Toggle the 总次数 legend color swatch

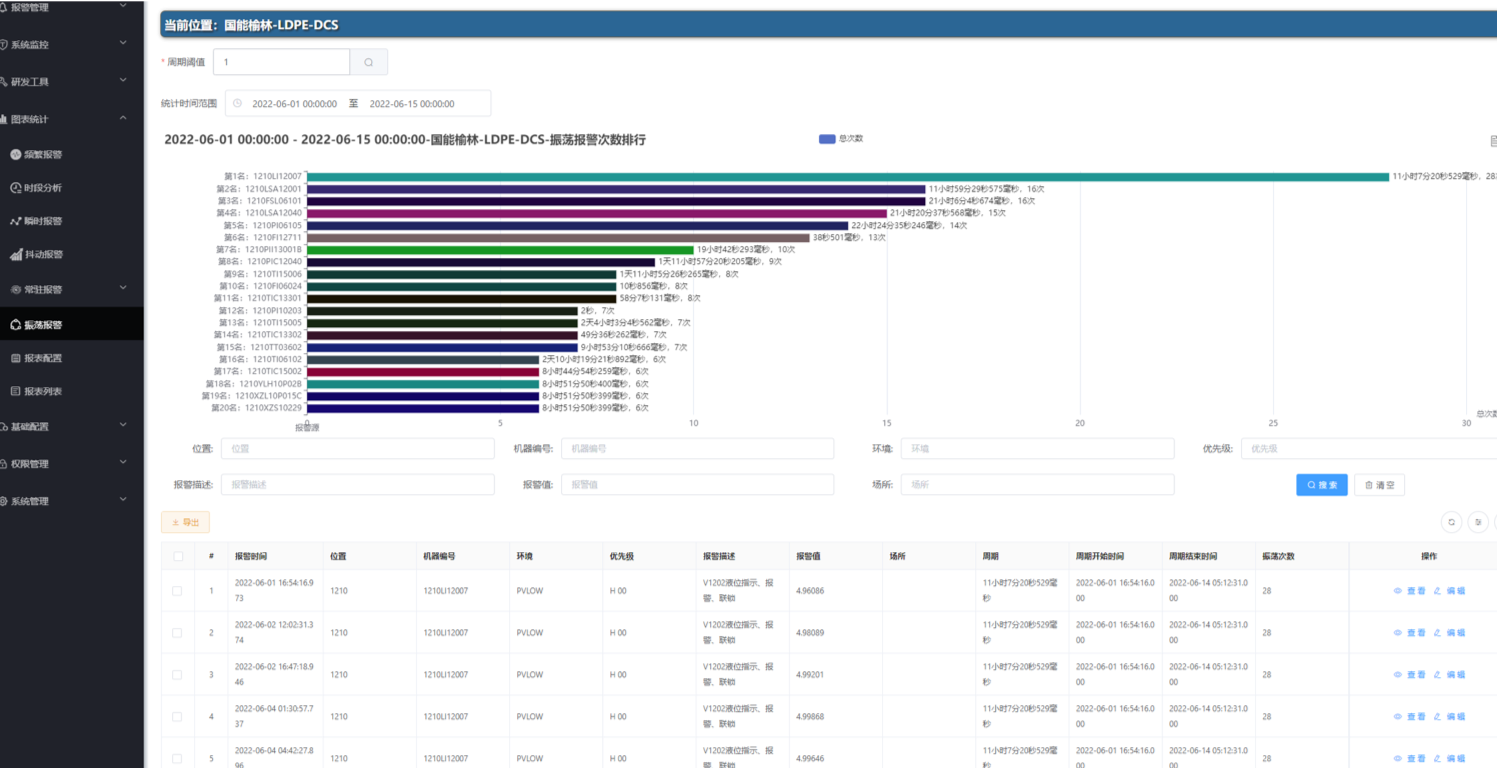826,139
